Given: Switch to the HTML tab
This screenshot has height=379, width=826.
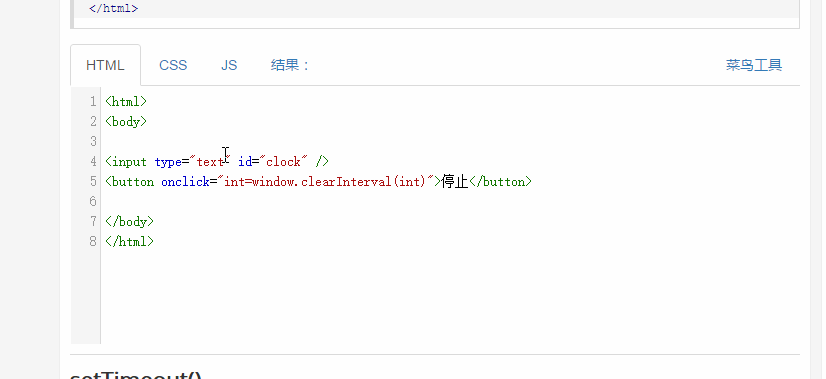Looking at the screenshot, I should (105, 65).
